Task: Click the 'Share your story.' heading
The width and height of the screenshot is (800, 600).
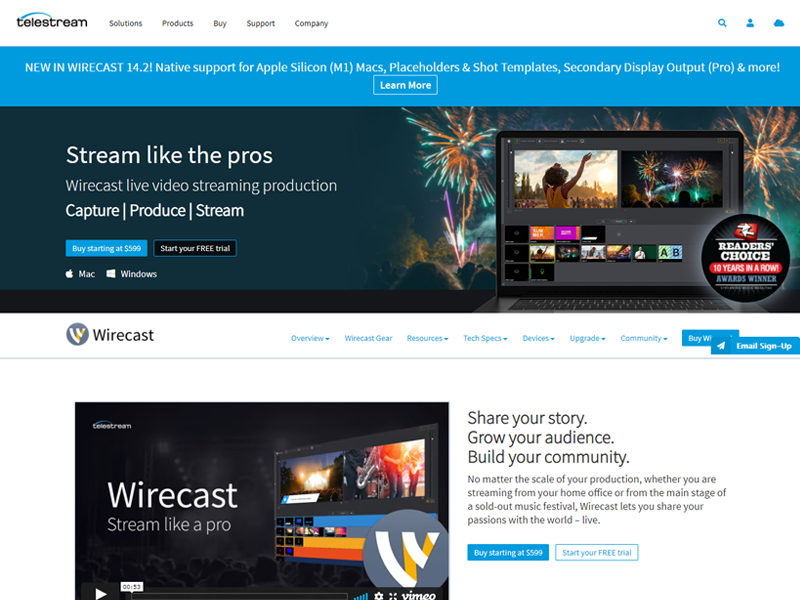Action: pyautogui.click(x=527, y=418)
